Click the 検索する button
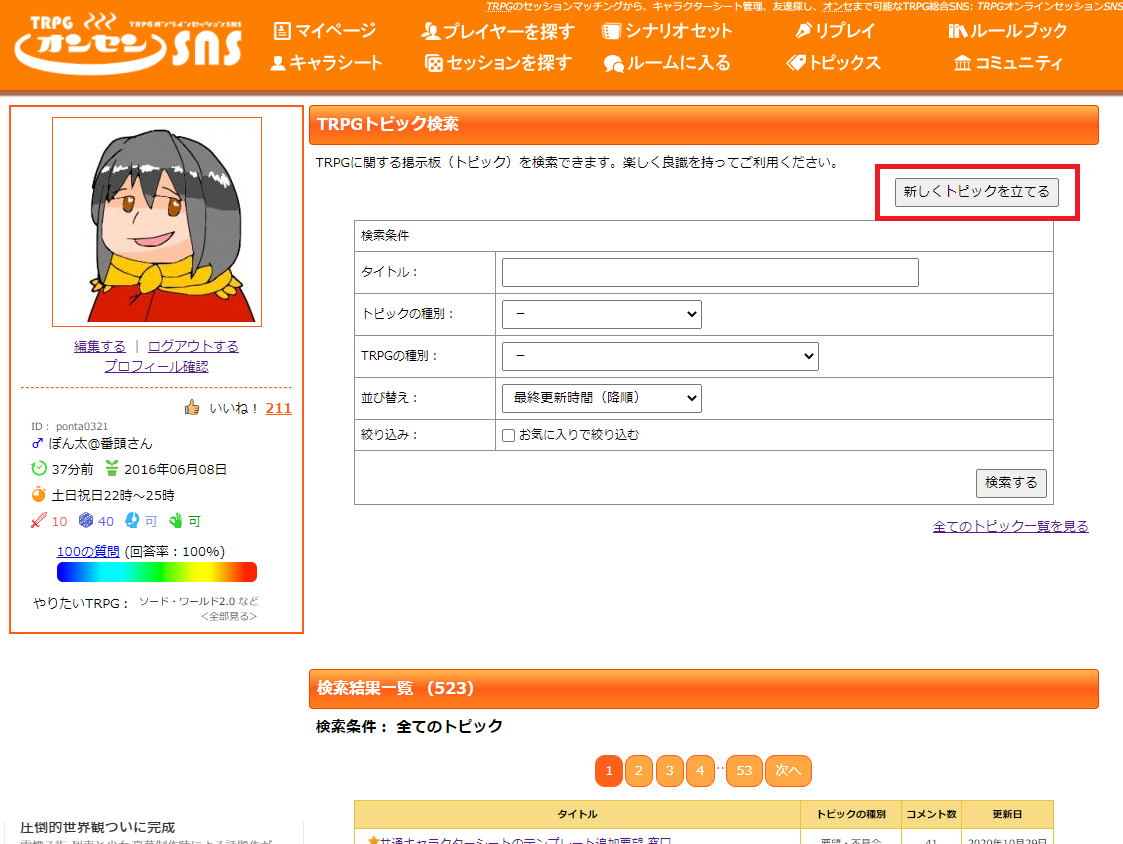This screenshot has height=844, width=1123. point(1011,483)
